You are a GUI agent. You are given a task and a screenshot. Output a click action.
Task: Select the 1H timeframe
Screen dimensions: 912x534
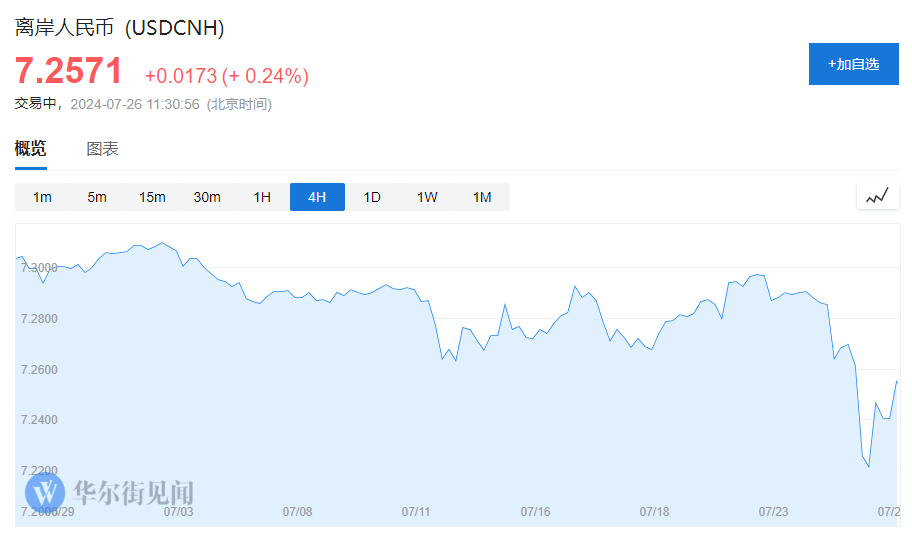pos(262,197)
